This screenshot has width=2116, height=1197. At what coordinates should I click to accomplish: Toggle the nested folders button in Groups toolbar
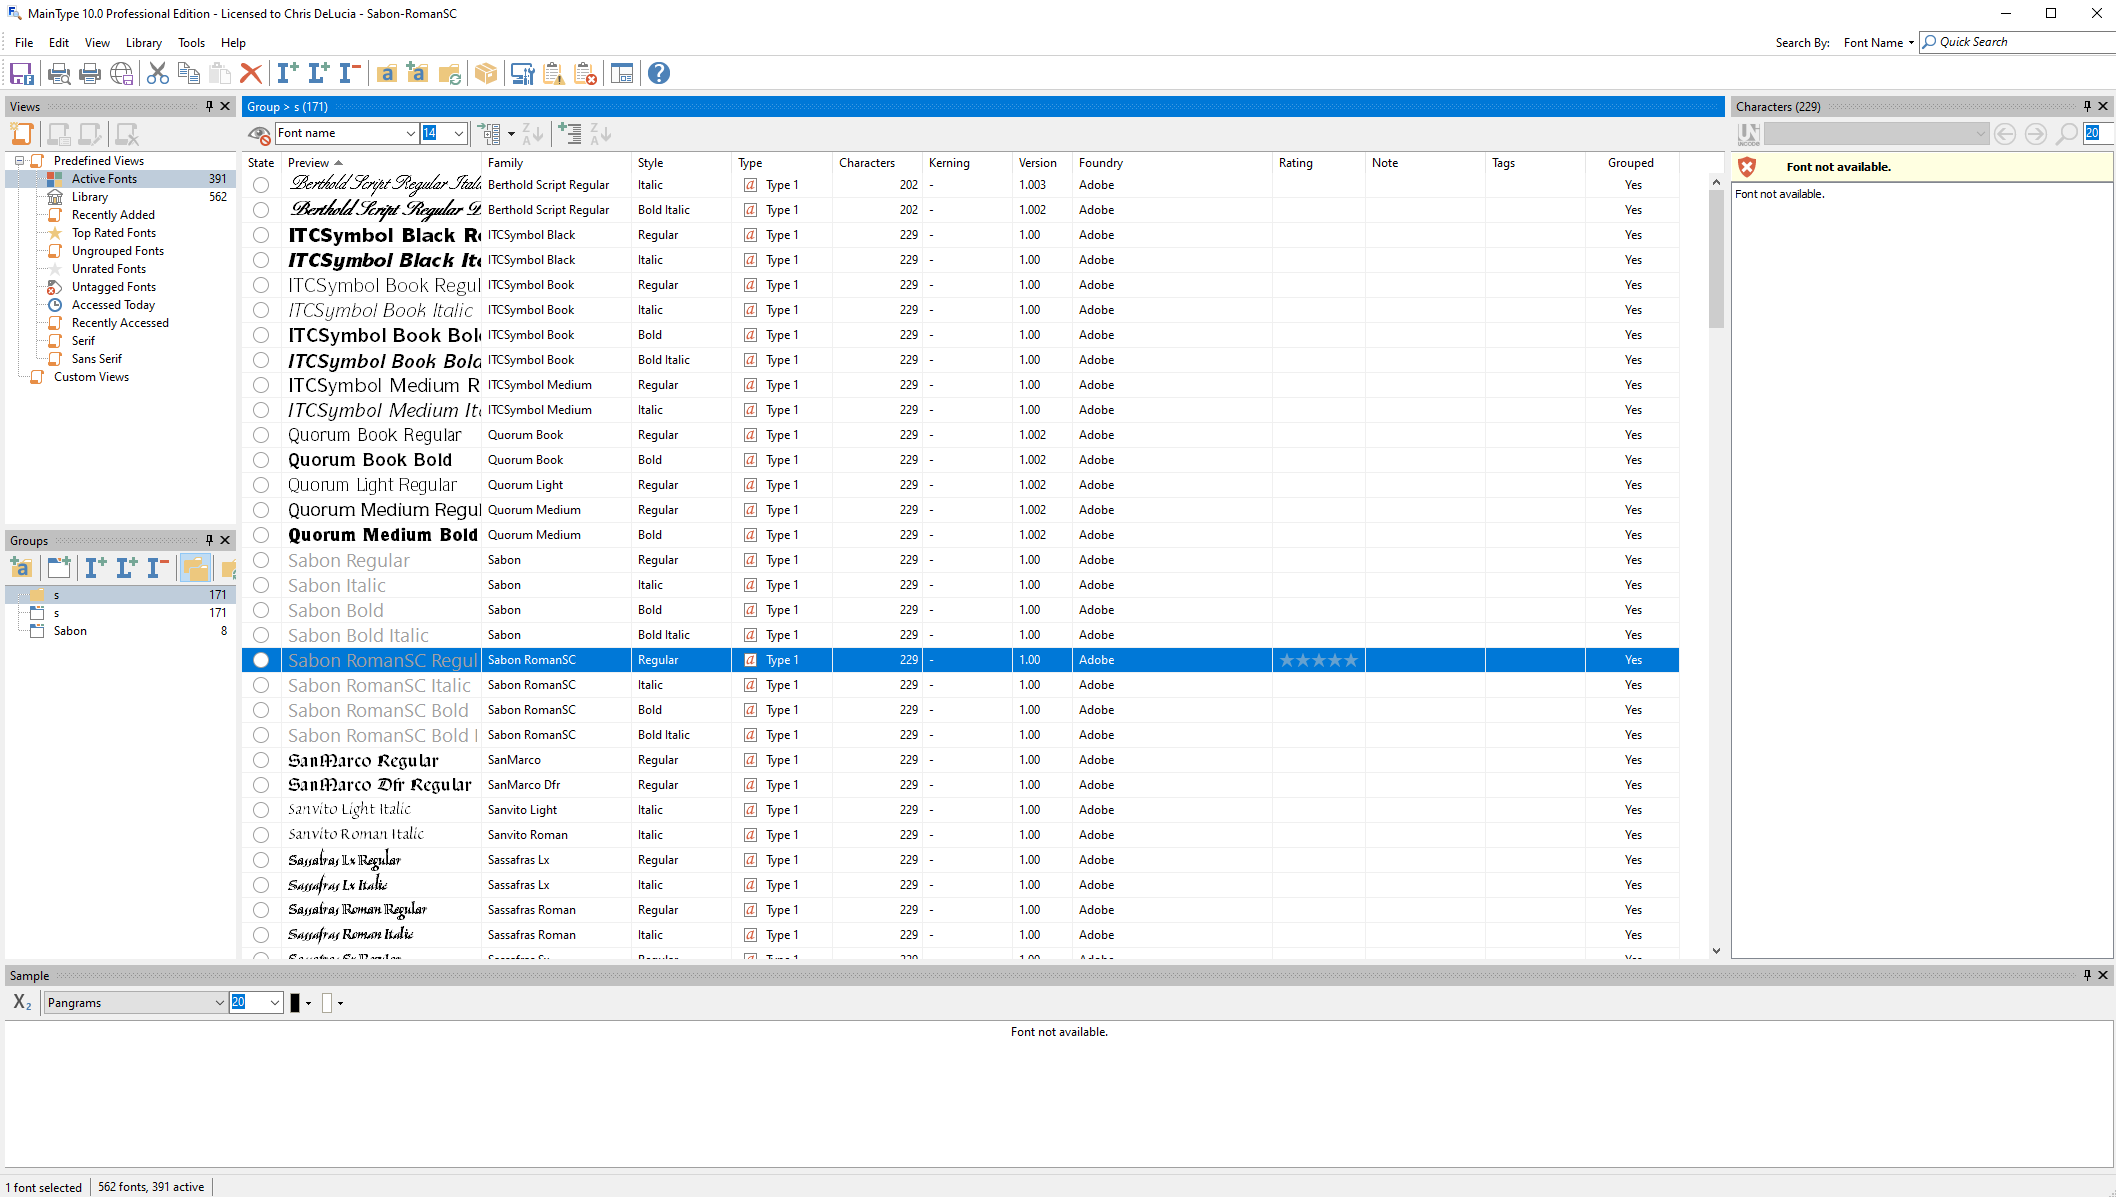[x=195, y=568]
